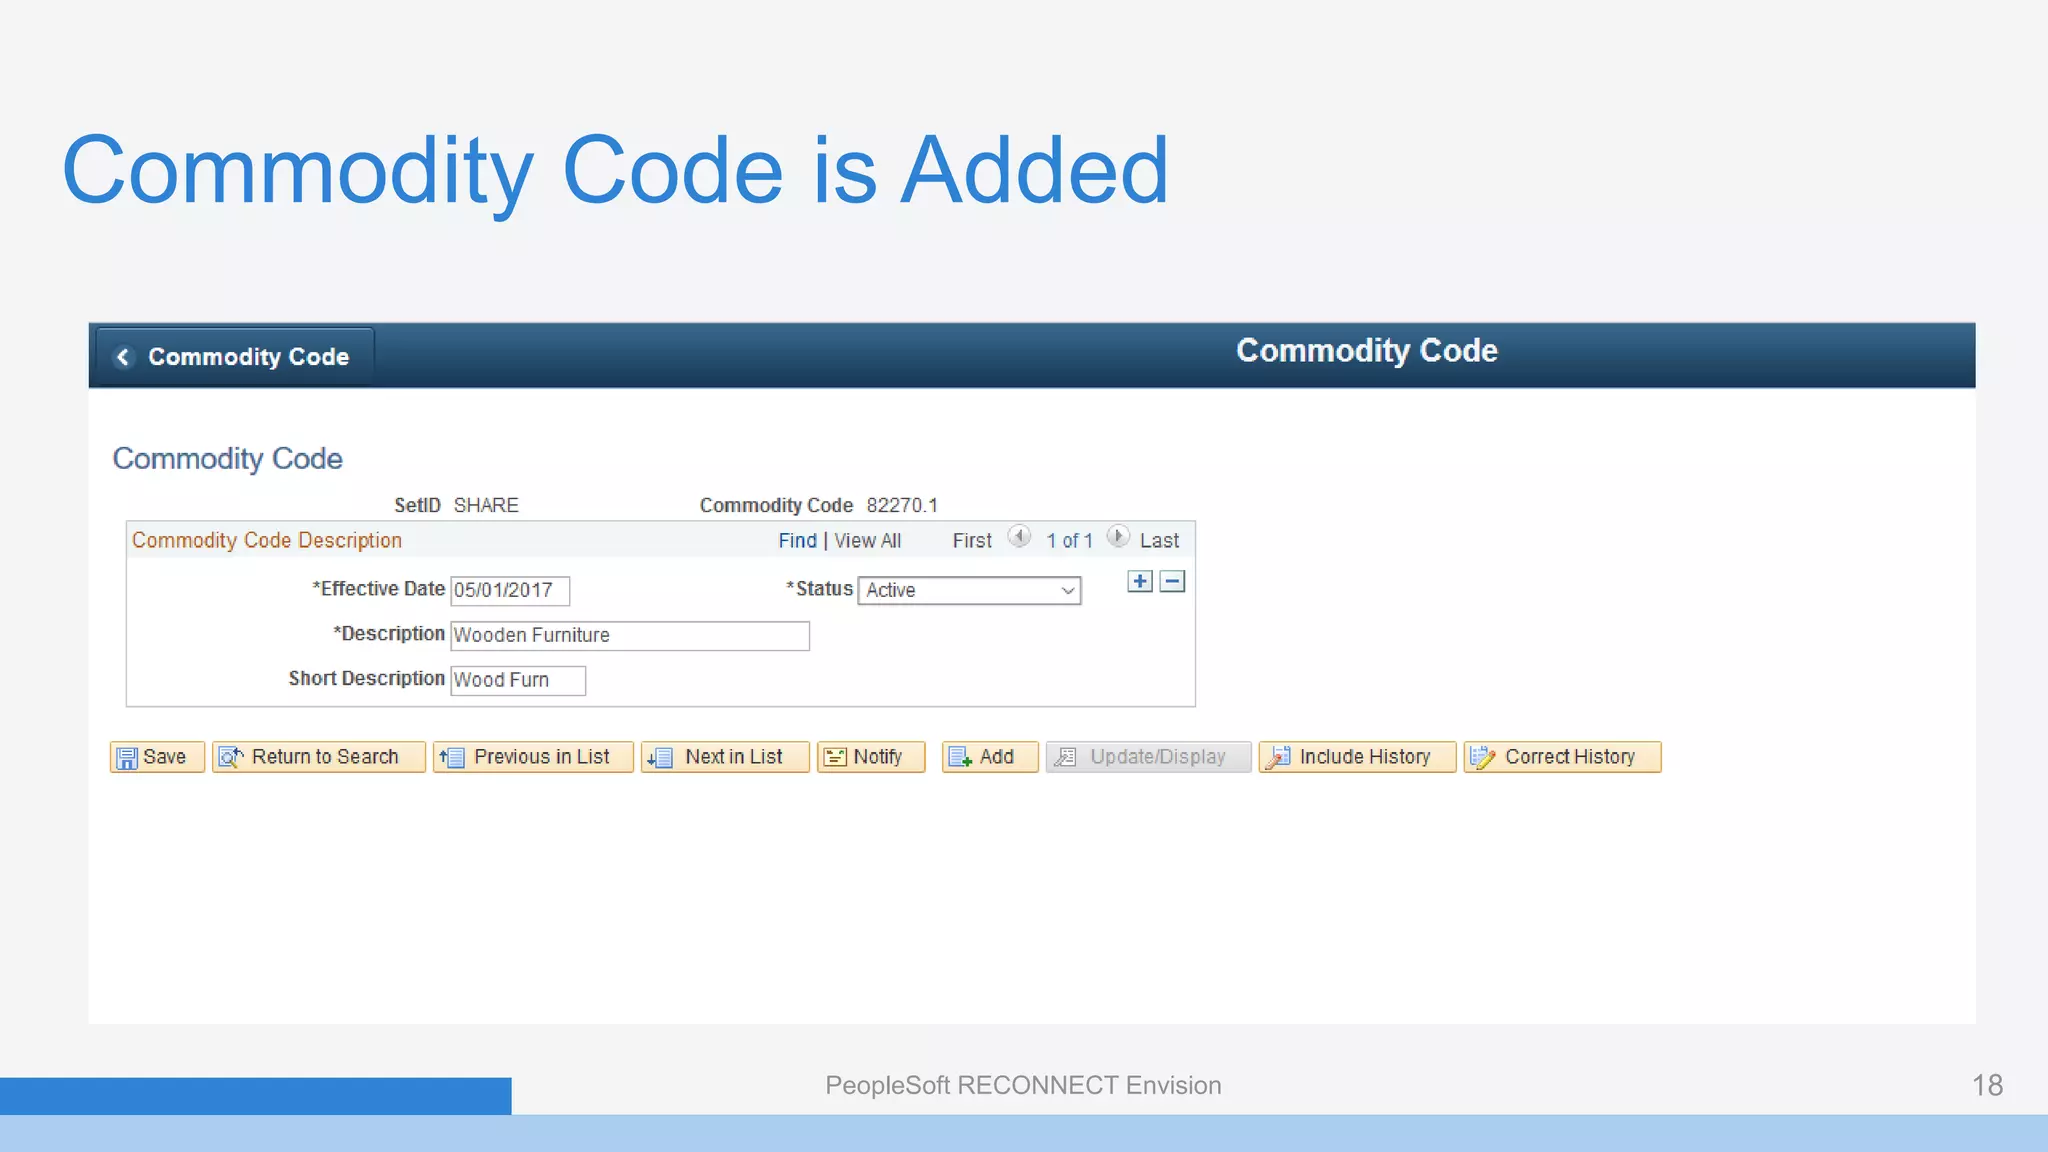Screen dimensions: 2048x1152
Task: Click the '1 of 1' row counter
Action: coord(1069,541)
